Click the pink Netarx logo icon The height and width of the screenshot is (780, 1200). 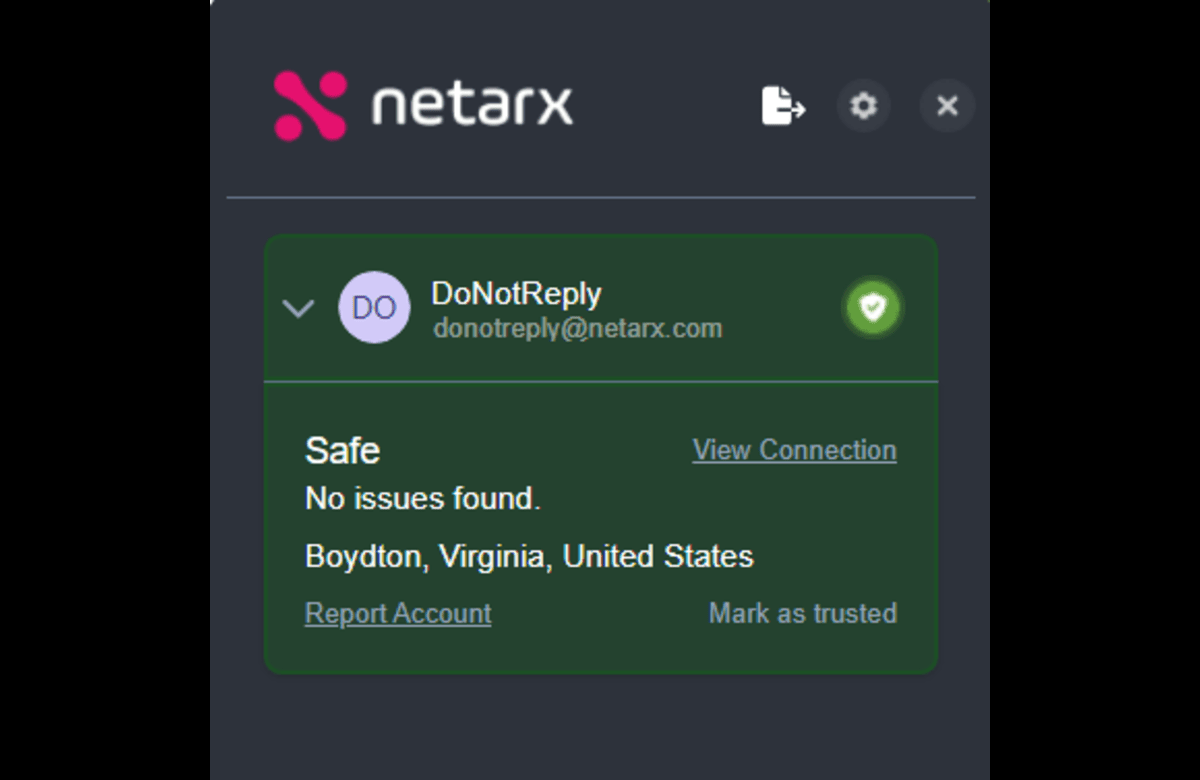pyautogui.click(x=310, y=105)
